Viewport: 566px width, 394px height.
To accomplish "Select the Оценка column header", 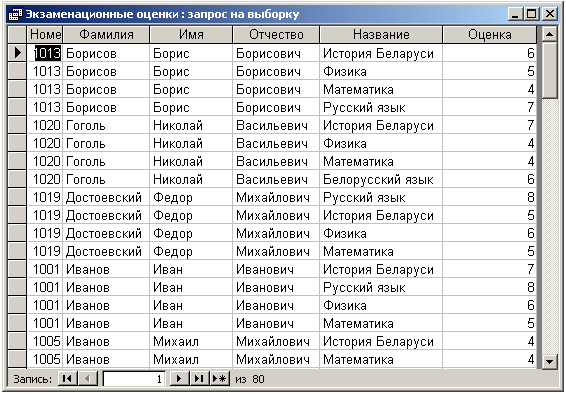I will click(489, 35).
